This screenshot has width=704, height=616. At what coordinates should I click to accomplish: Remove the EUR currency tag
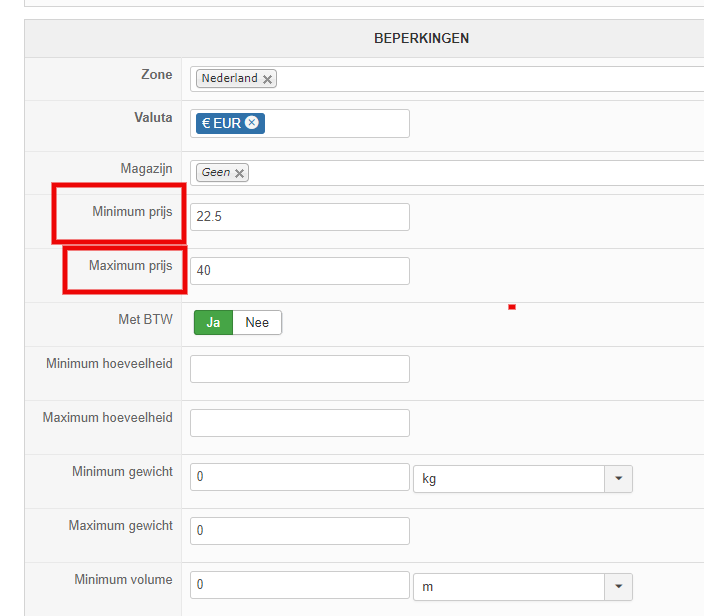pyautogui.click(x=252, y=123)
